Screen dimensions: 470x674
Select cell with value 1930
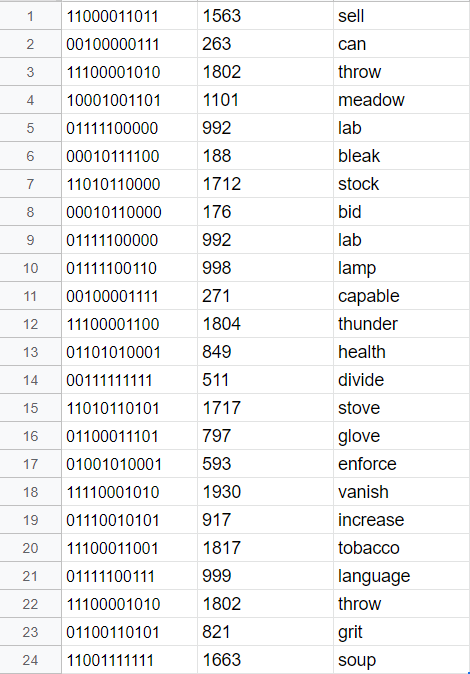265,492
